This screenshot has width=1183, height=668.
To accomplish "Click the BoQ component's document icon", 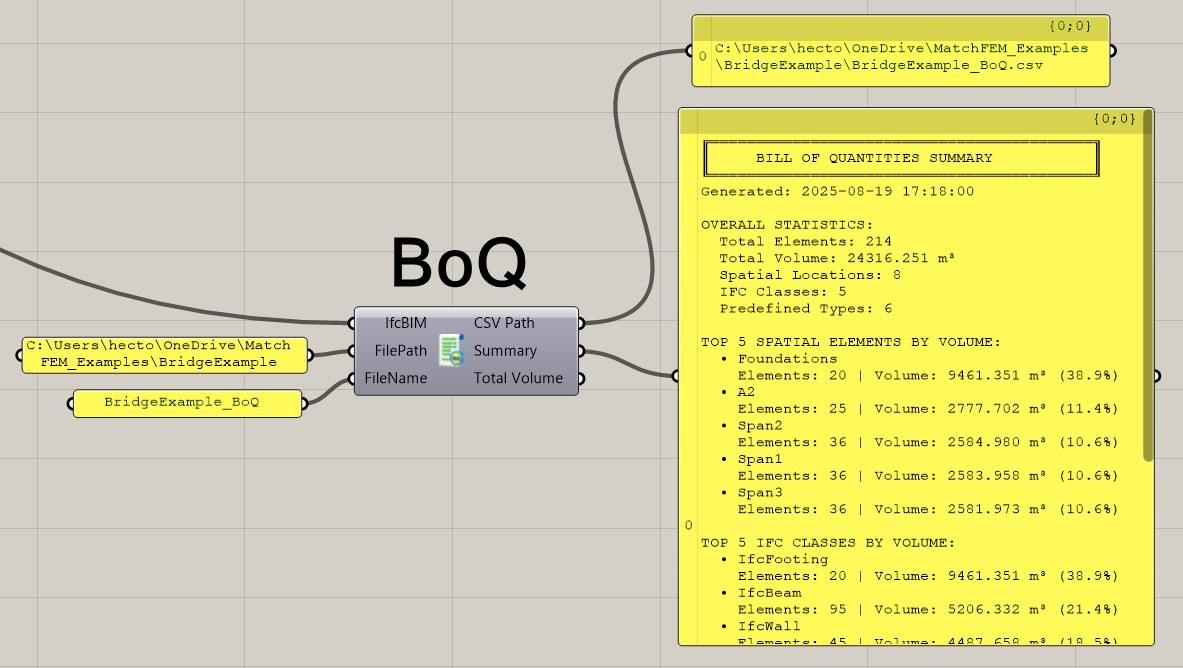I will point(451,351).
